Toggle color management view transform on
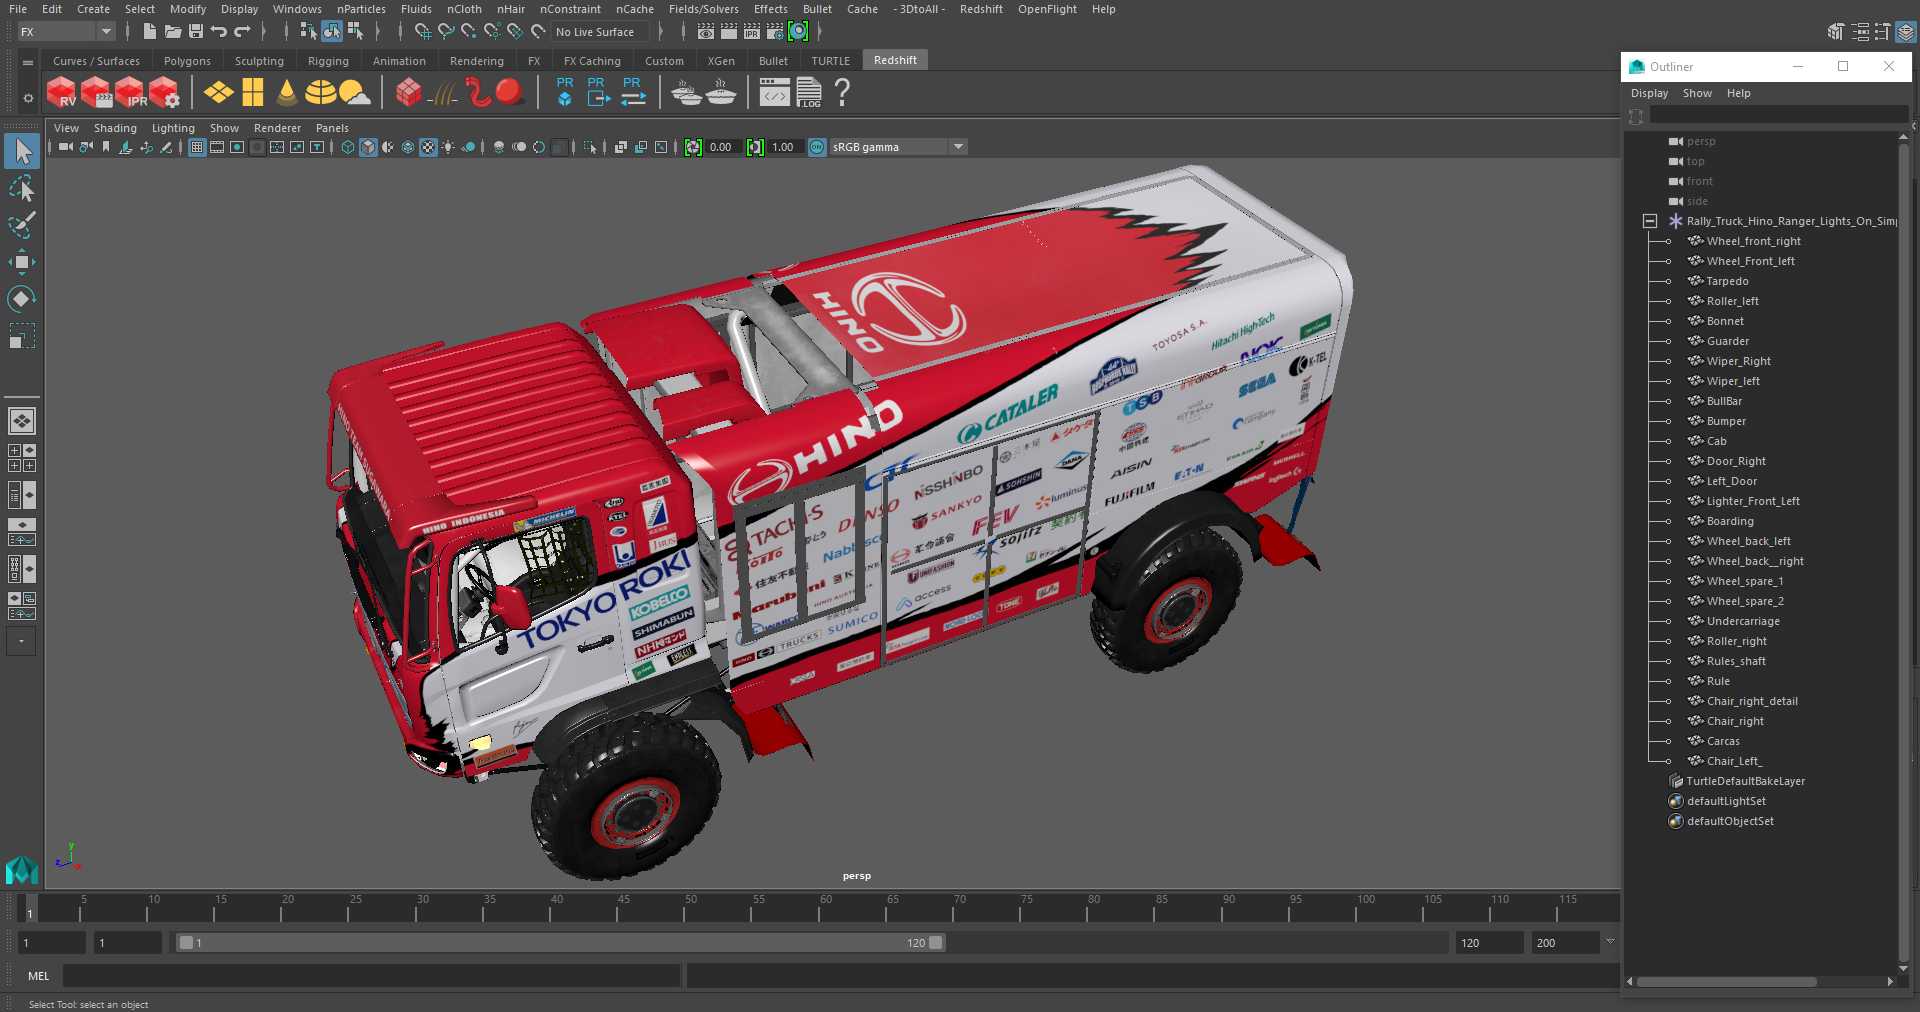Viewport: 1920px width, 1012px height. pos(817,147)
